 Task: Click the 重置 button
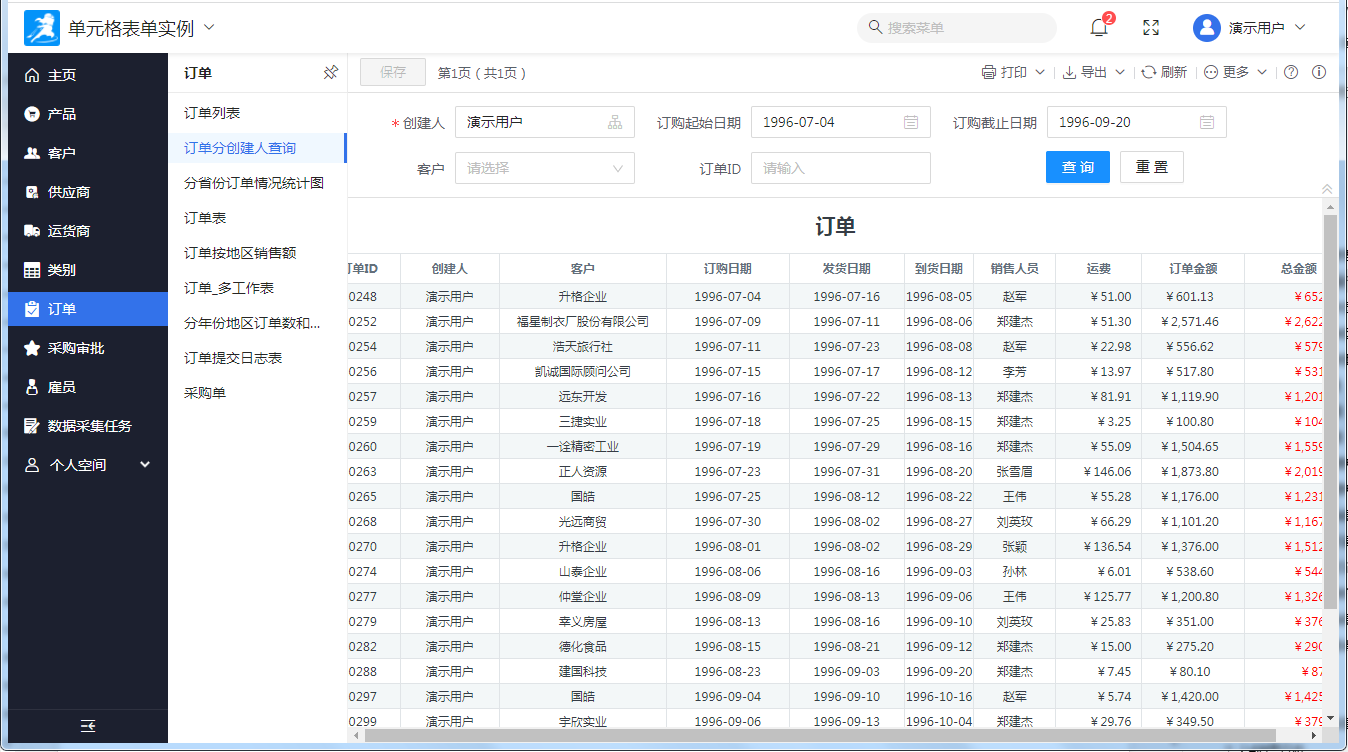(1151, 167)
